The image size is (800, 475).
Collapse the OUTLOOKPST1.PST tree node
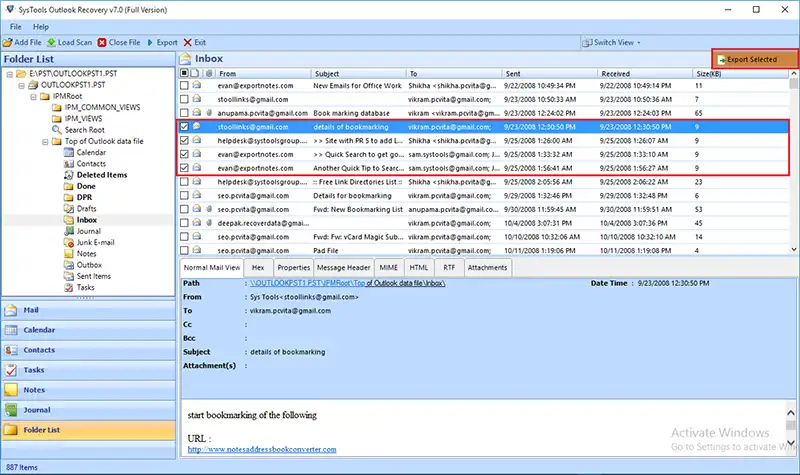21,85
